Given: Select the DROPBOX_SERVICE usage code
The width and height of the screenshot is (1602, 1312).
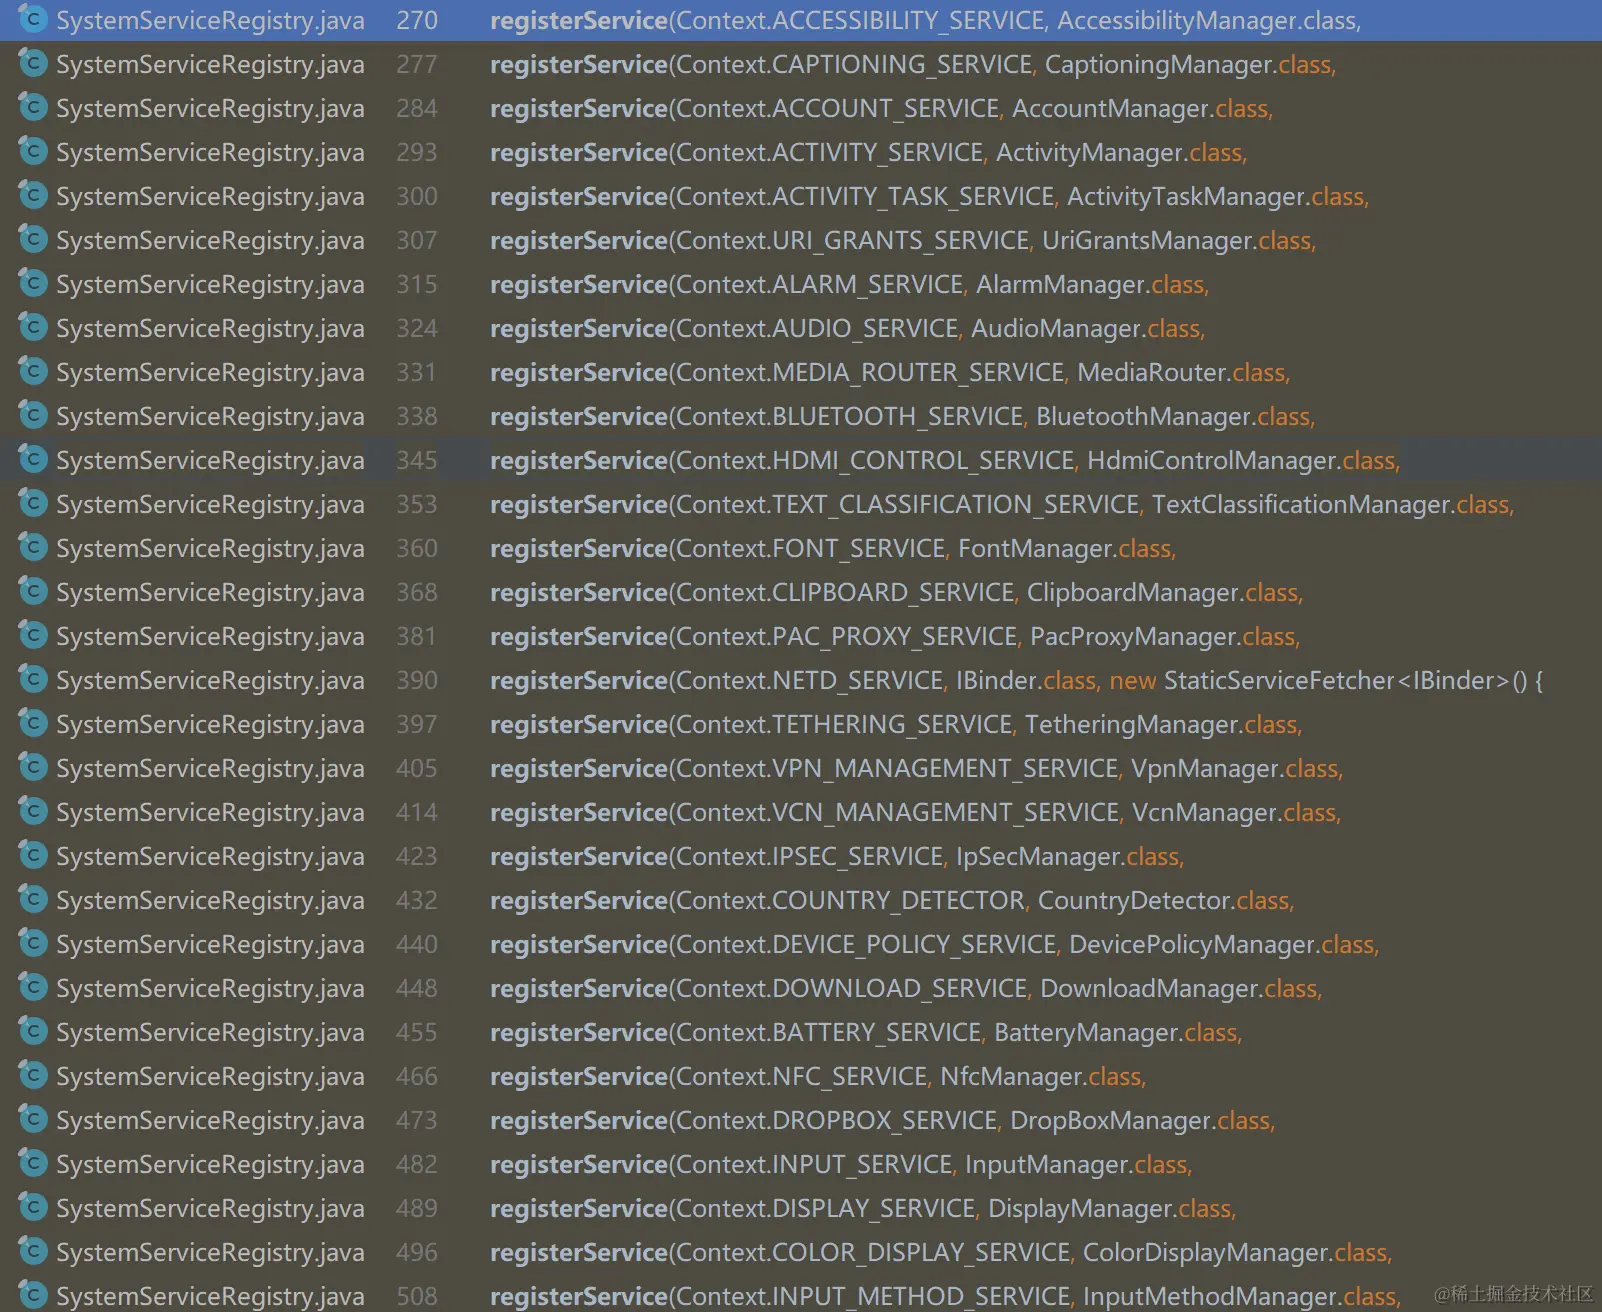Looking at the screenshot, I should point(882,1121).
